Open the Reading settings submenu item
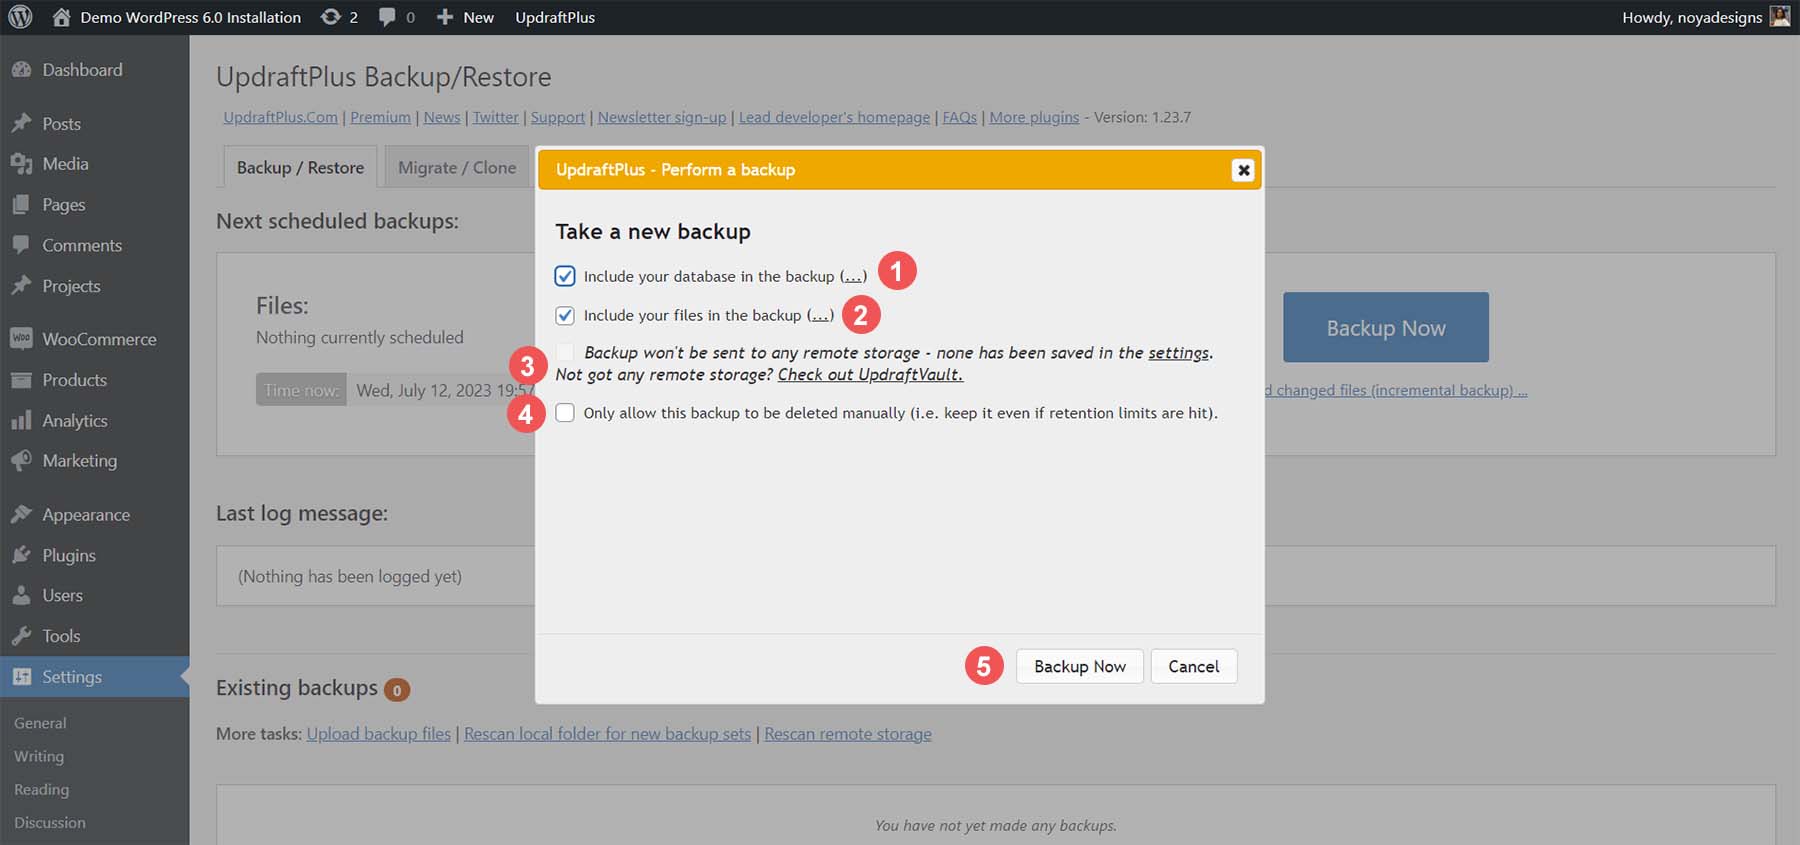 [x=42, y=789]
